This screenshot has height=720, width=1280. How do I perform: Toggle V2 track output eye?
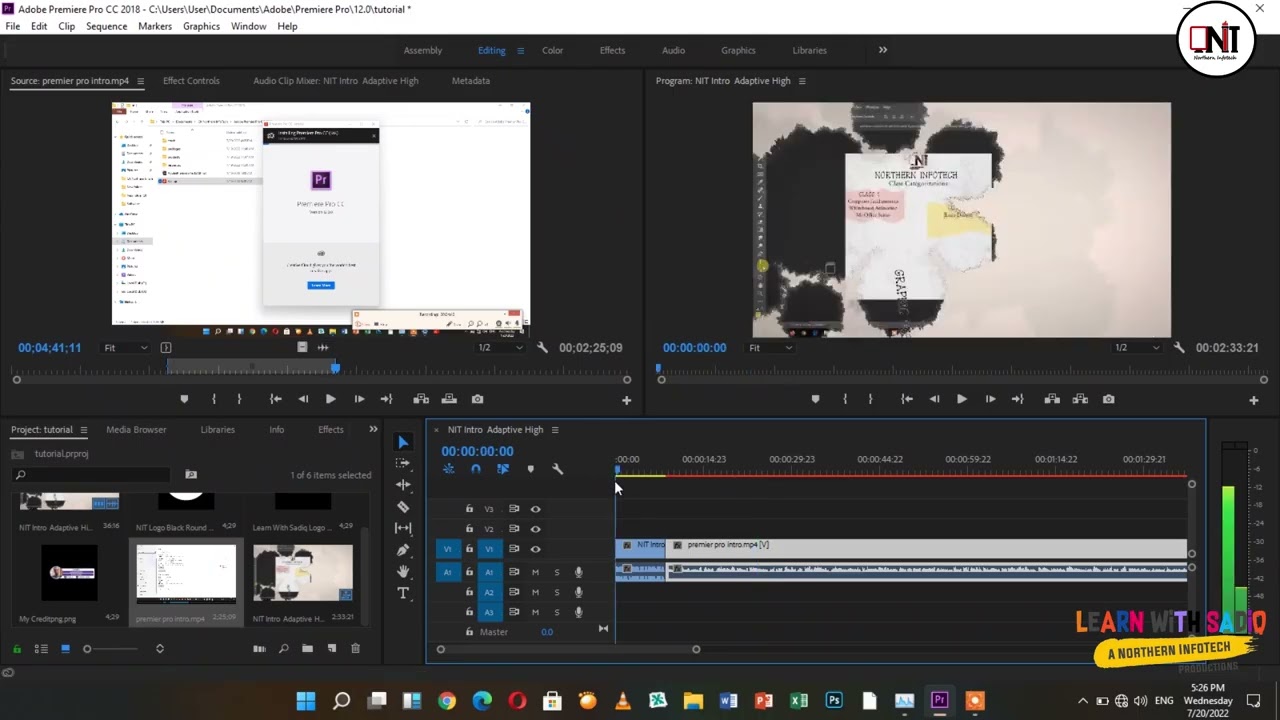point(535,529)
